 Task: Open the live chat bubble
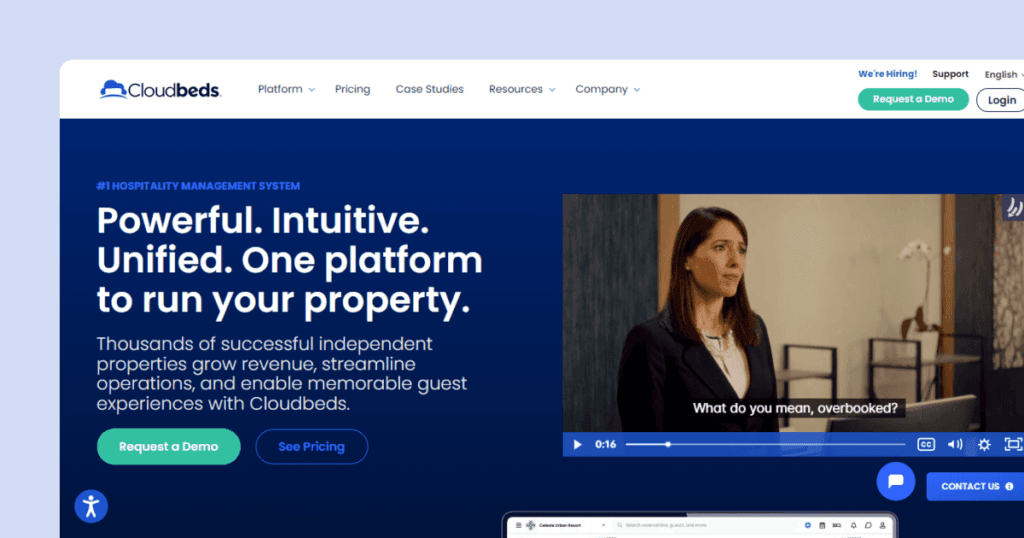(x=896, y=481)
